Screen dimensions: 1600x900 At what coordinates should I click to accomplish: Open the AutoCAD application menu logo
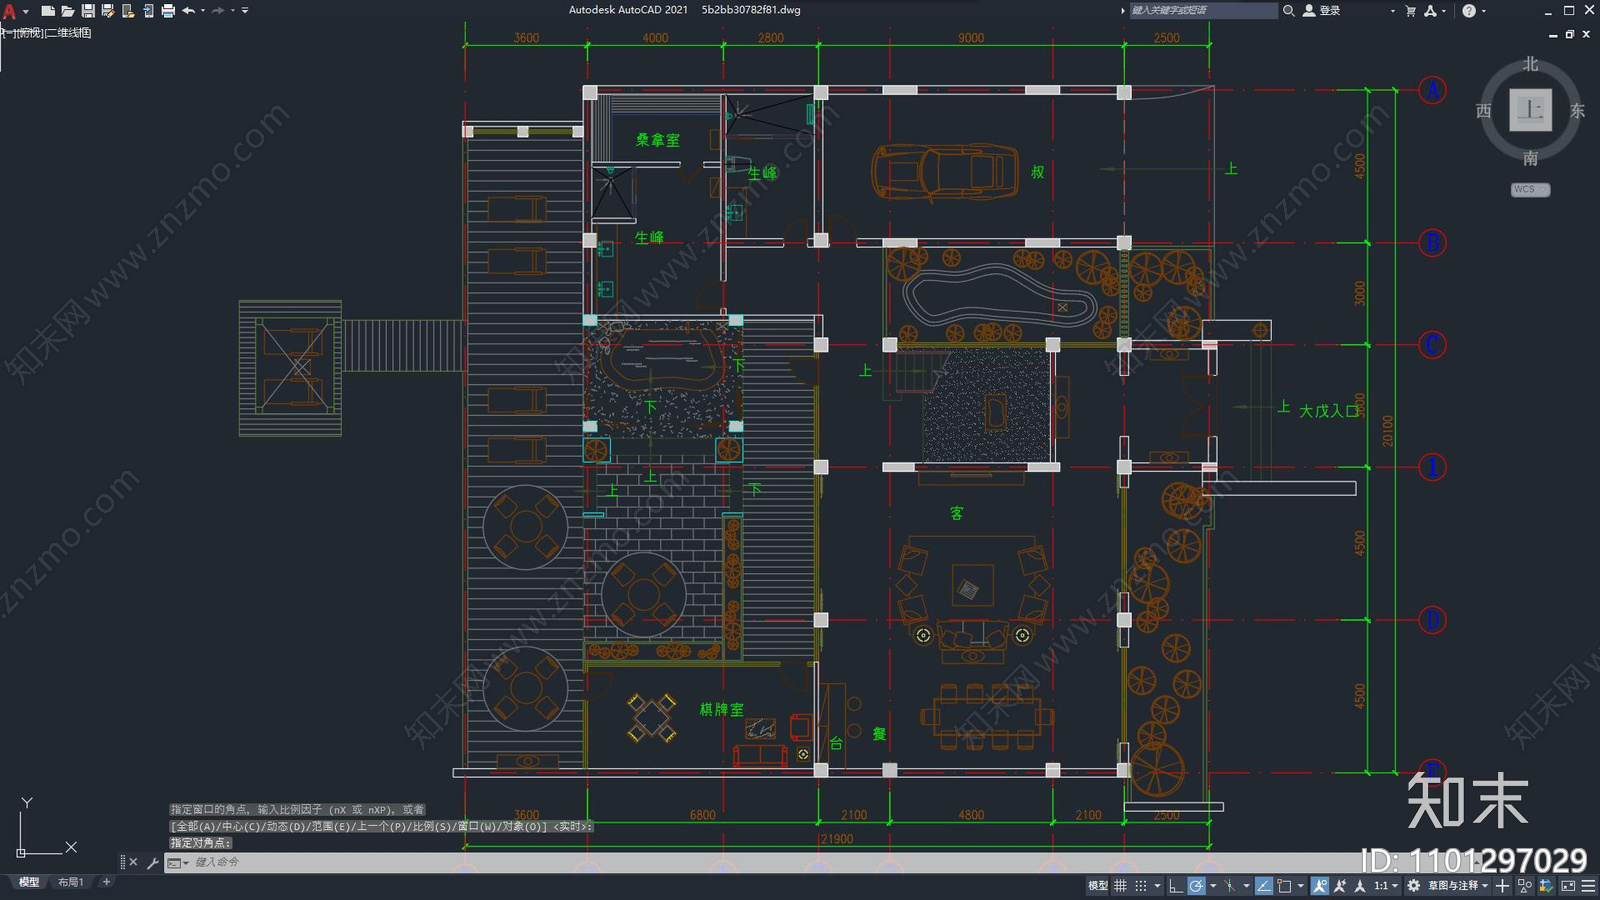point(9,11)
